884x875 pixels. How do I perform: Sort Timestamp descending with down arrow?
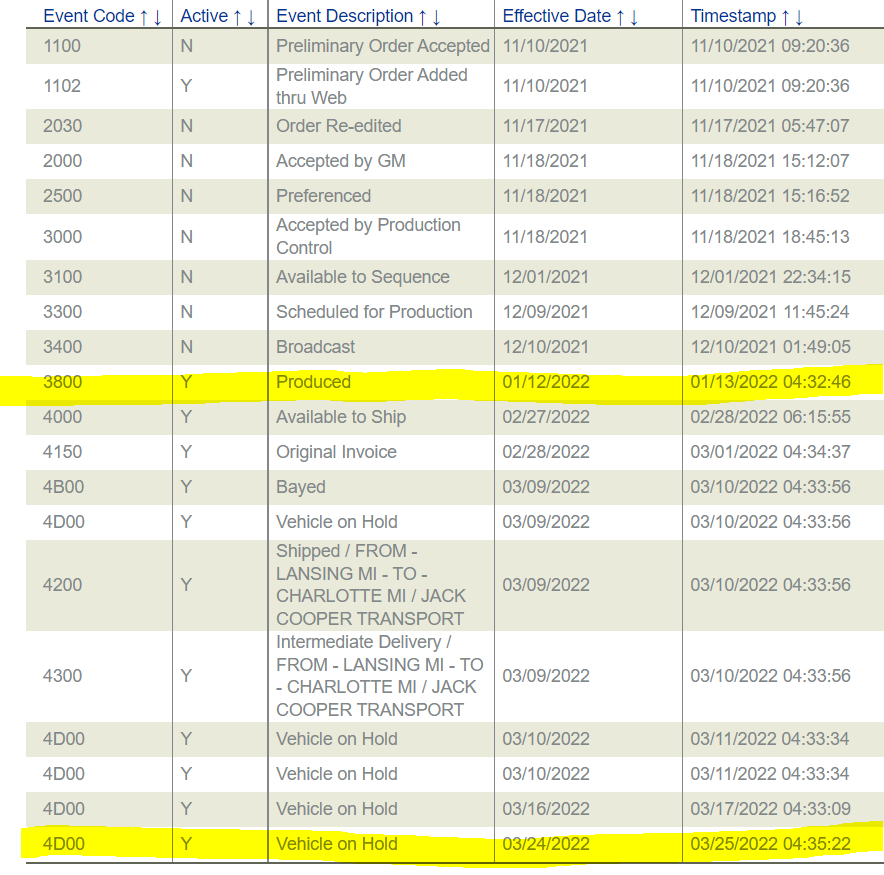(799, 16)
